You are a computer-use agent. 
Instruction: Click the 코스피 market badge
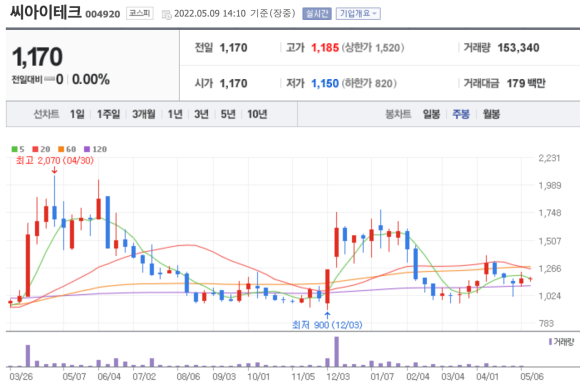coord(140,13)
